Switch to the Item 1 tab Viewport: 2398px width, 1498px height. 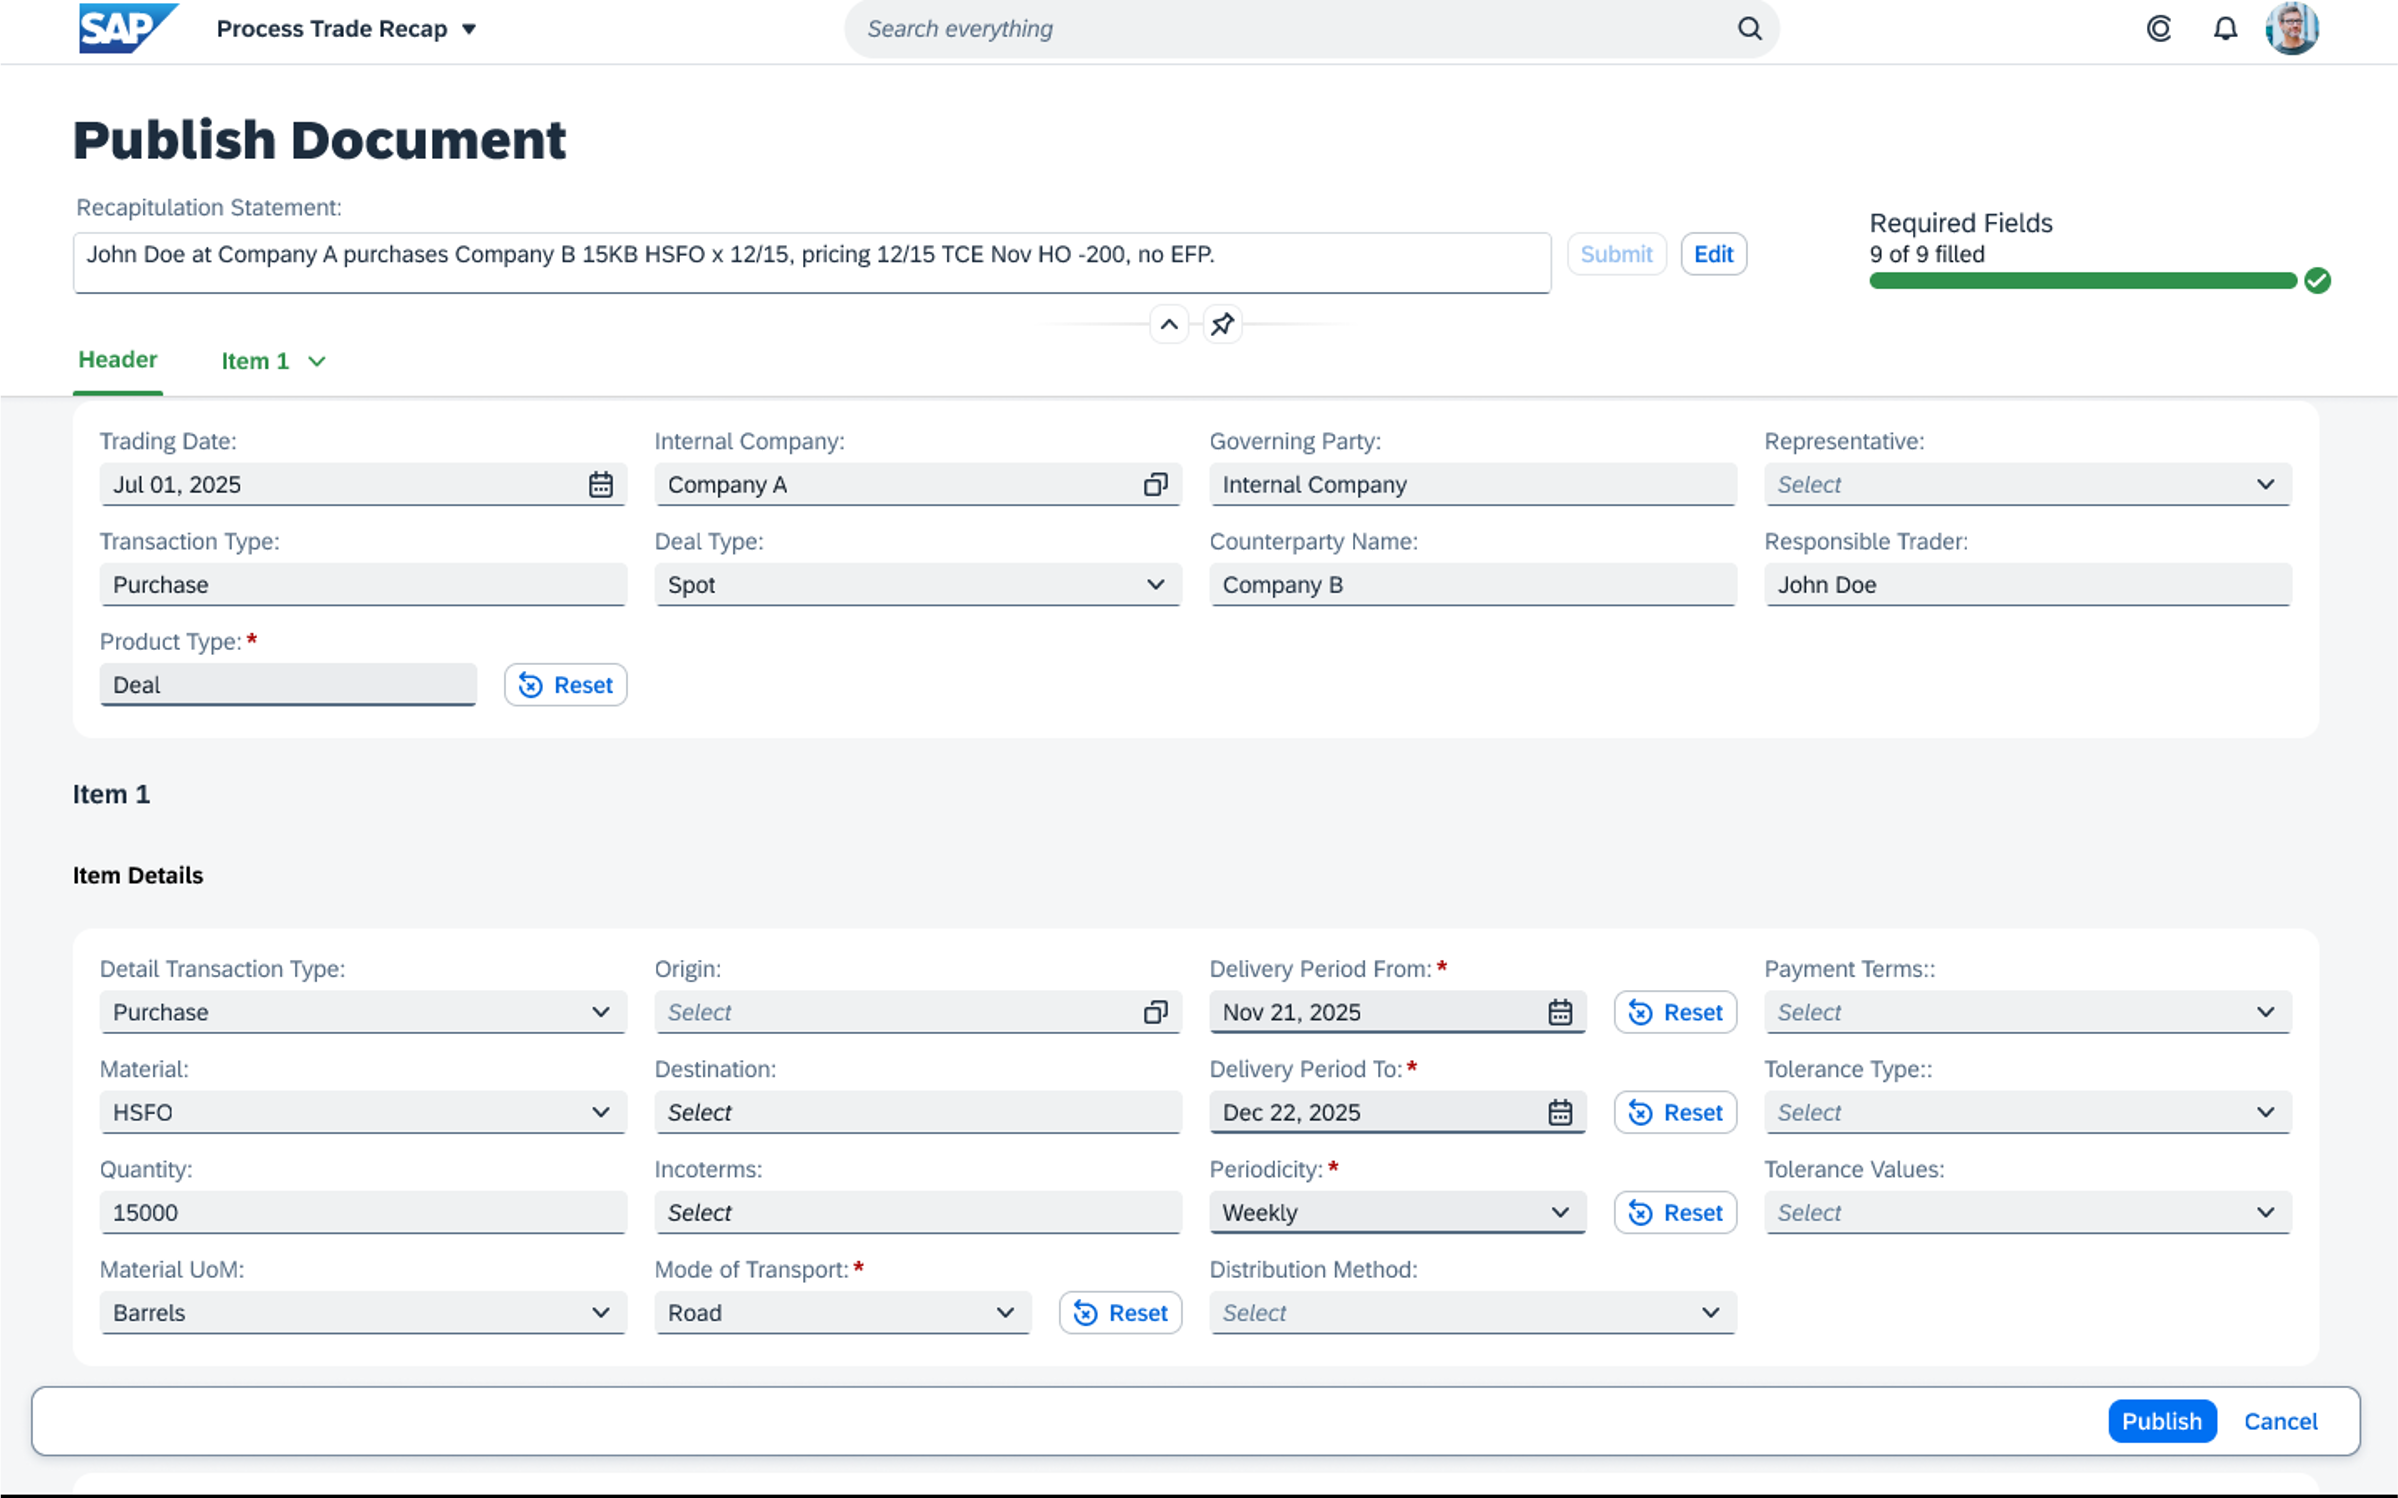point(256,361)
